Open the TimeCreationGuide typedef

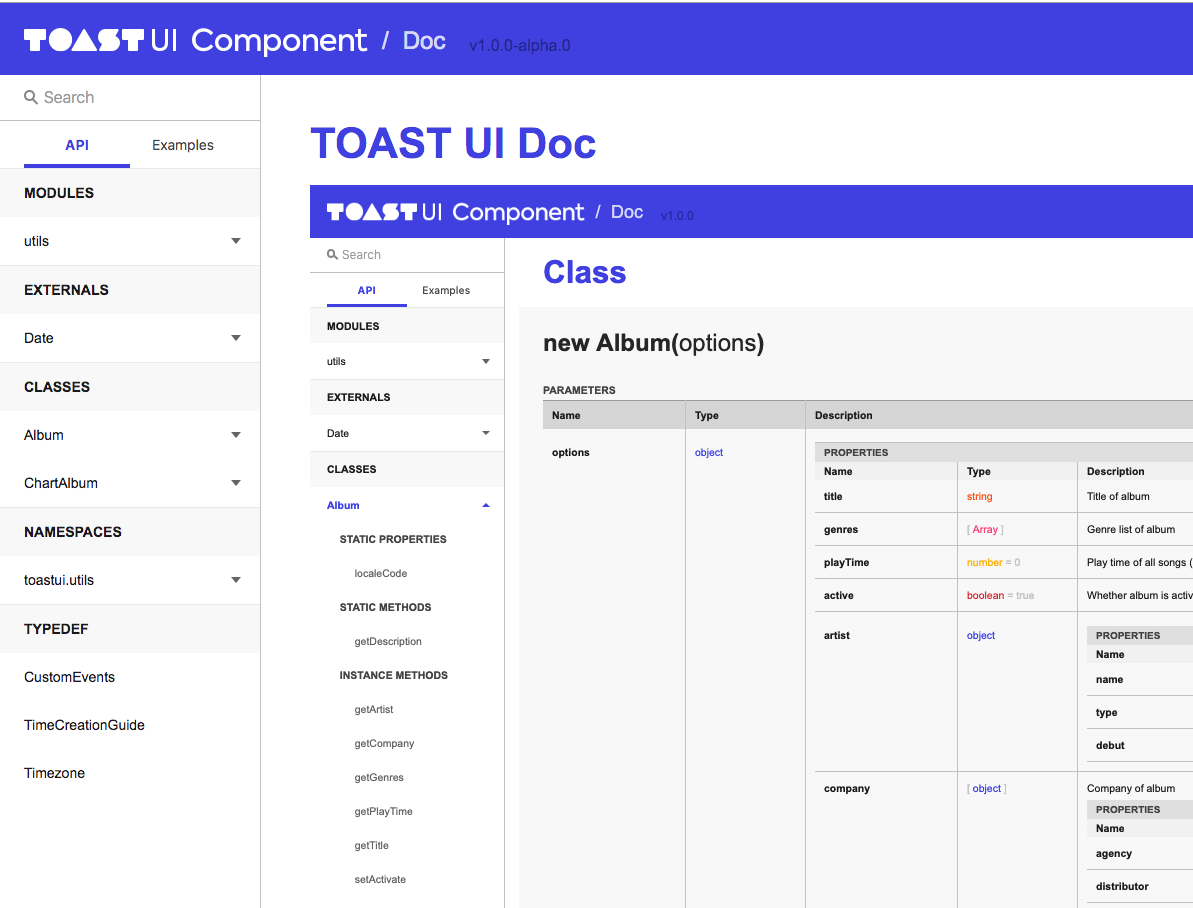pos(84,725)
